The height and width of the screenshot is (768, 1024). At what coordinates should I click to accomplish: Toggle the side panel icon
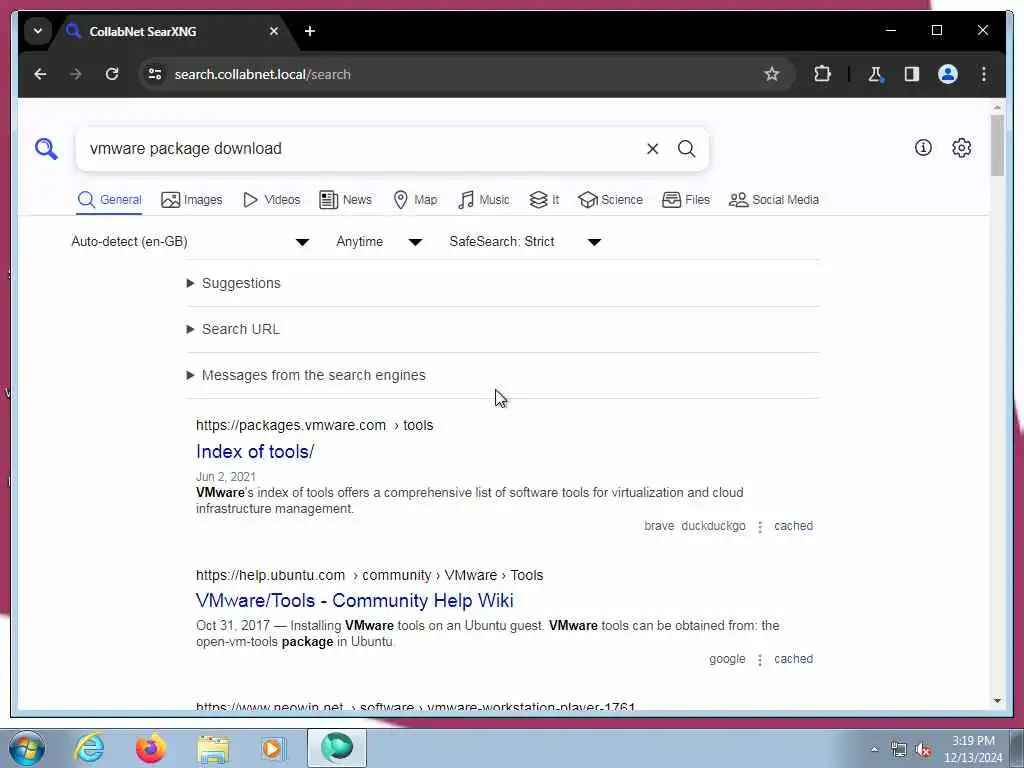click(x=912, y=74)
